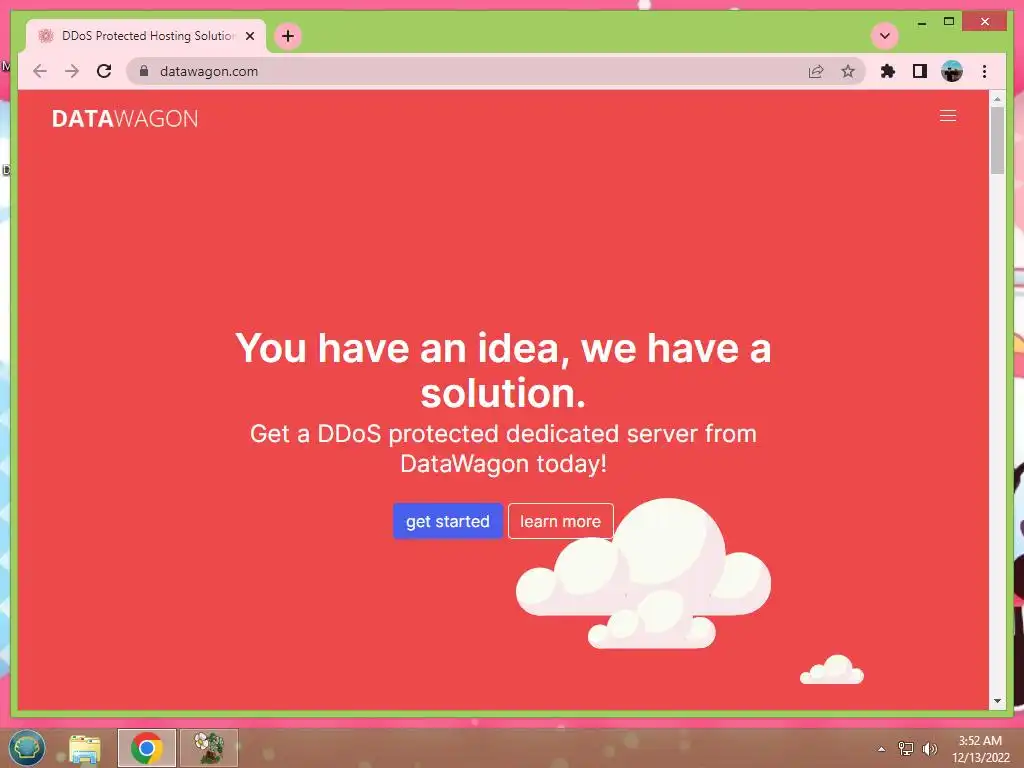1024x768 pixels.
Task: Maximize the Chrome window
Action: (x=949, y=22)
